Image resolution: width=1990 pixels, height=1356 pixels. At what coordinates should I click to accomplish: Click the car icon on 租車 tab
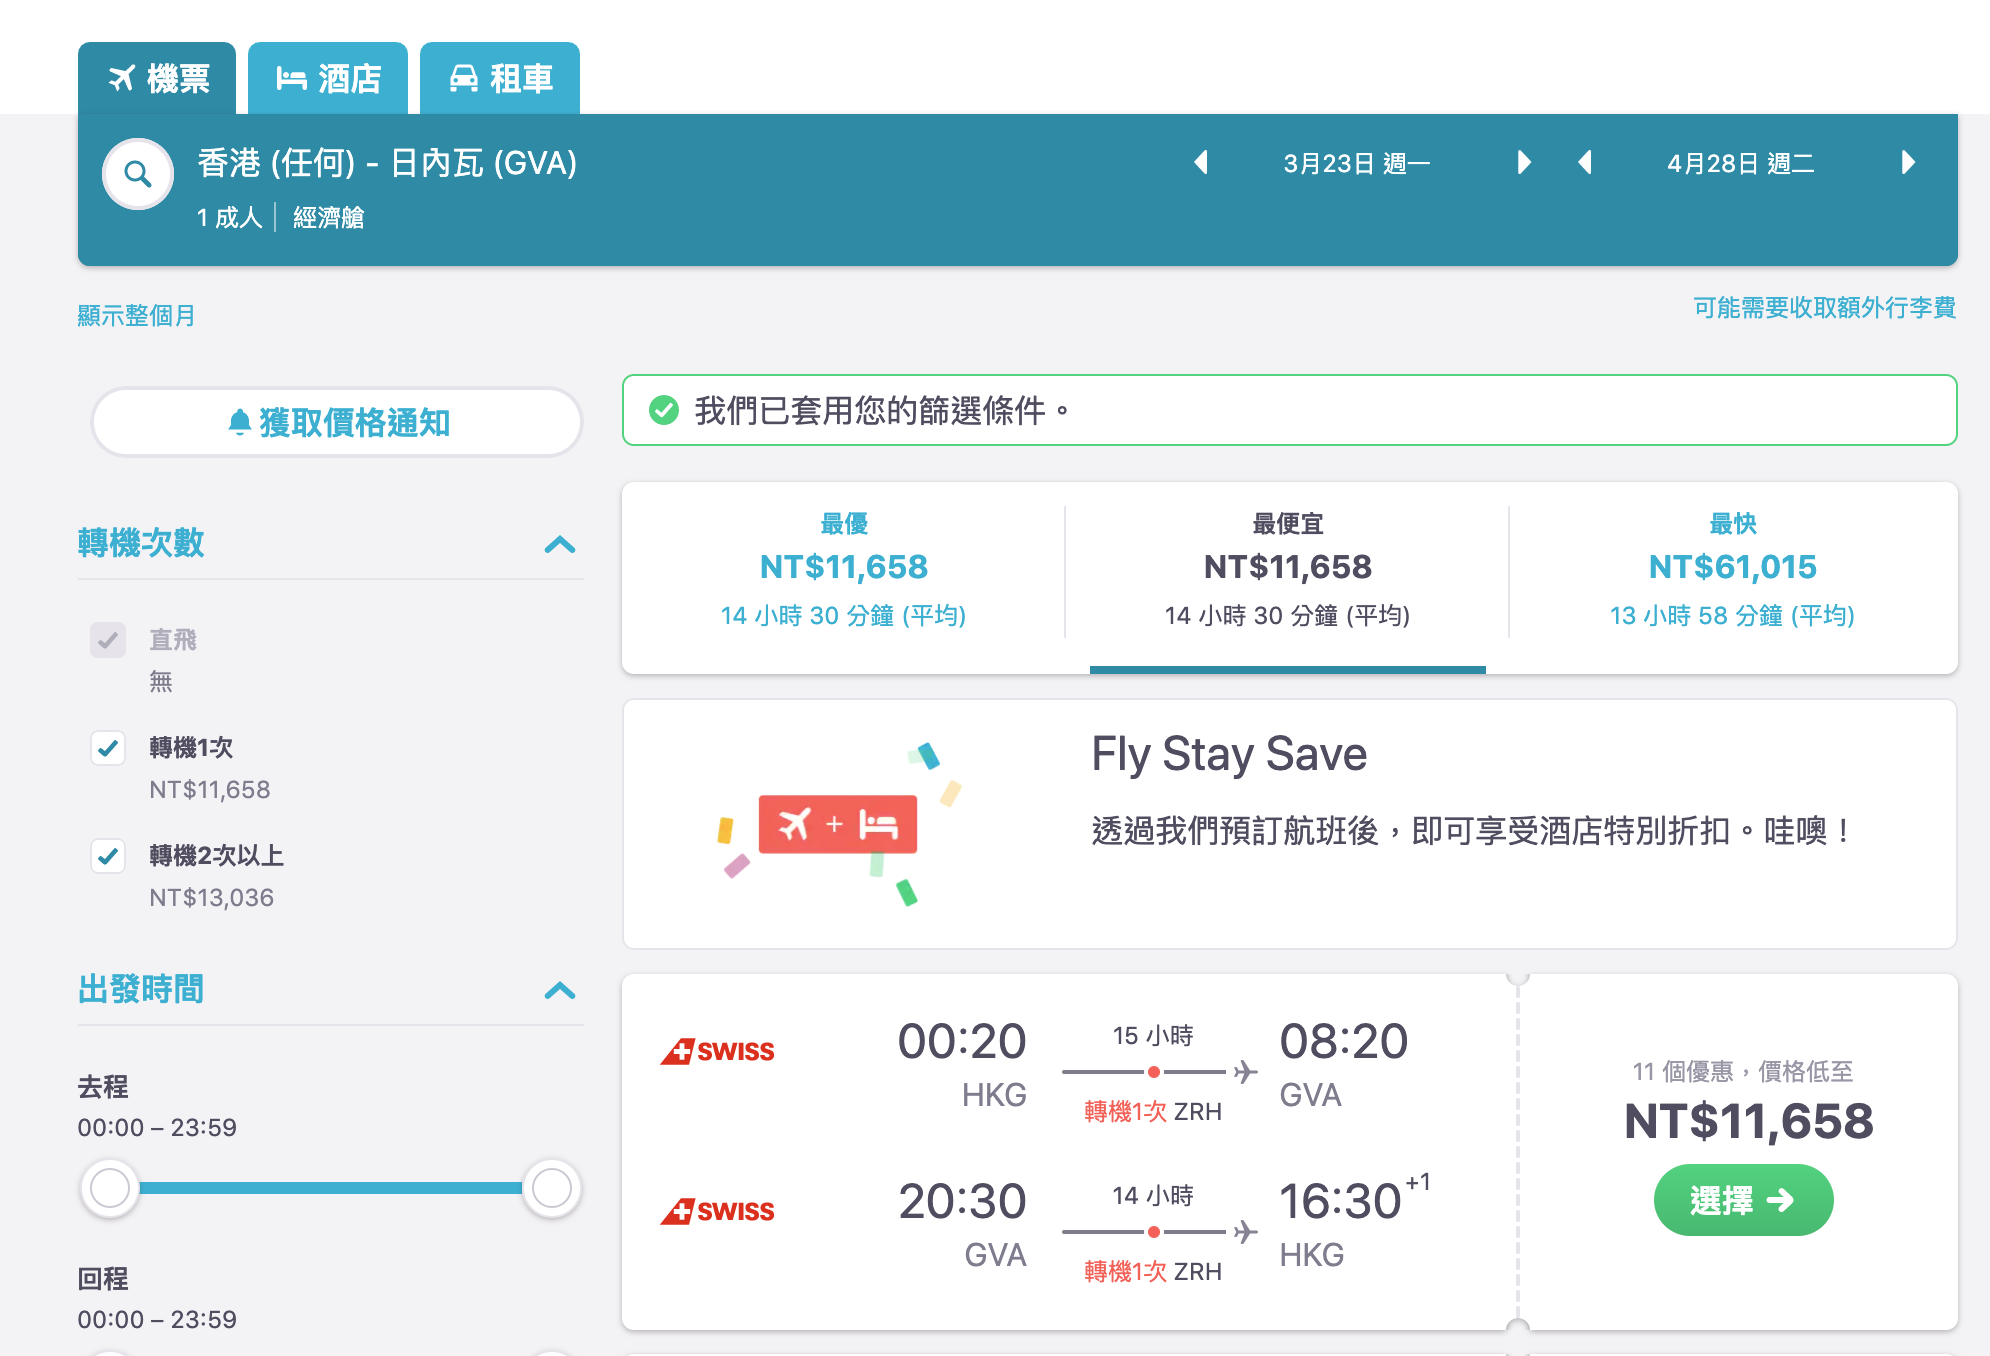point(464,77)
